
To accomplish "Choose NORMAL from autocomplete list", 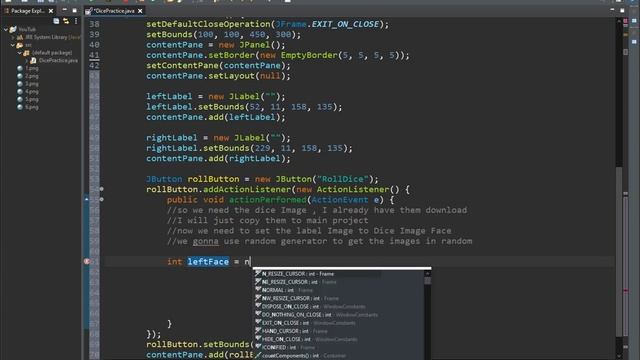I will point(338,290).
